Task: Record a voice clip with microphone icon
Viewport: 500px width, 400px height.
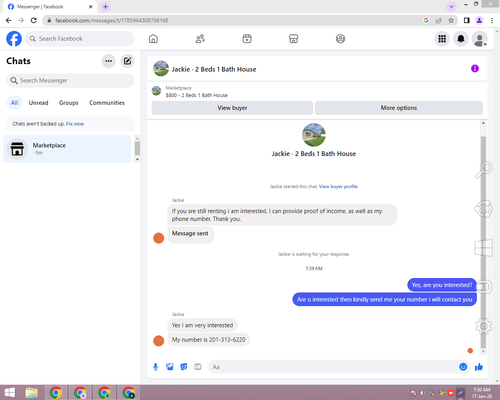Action: (155, 367)
